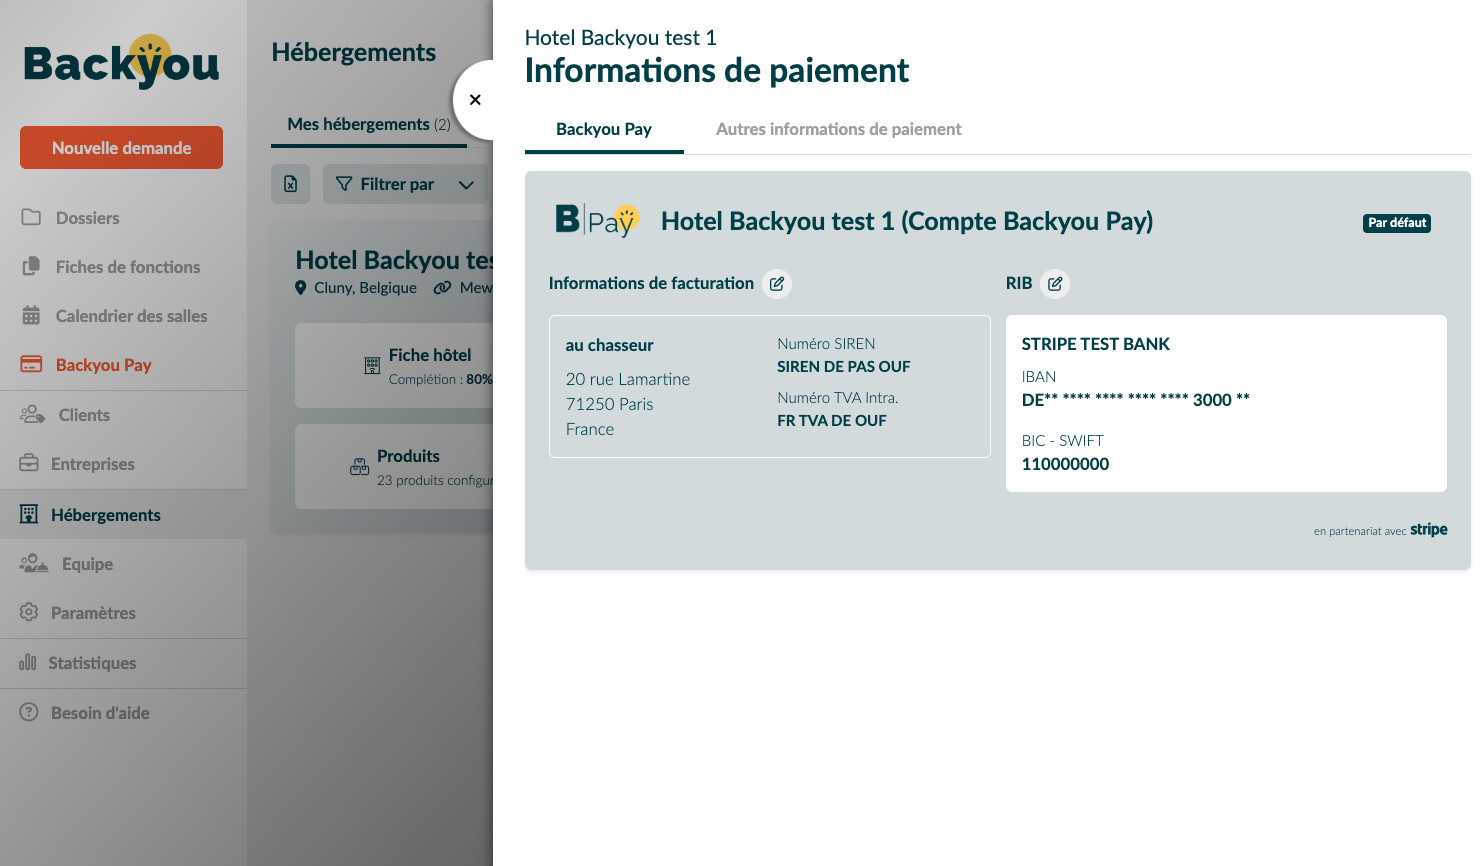Click SIREN DE PAS OUF value

coord(844,367)
